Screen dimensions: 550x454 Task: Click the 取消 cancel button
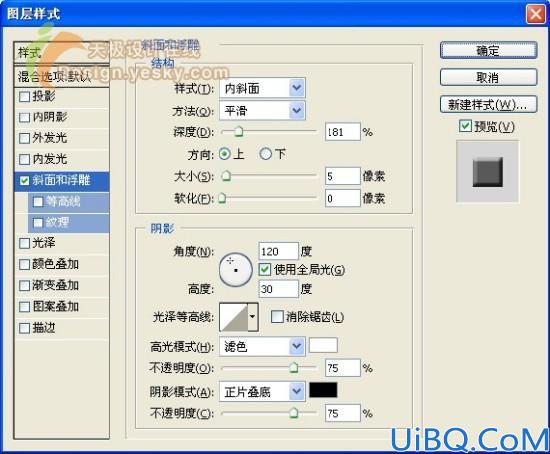(x=488, y=78)
